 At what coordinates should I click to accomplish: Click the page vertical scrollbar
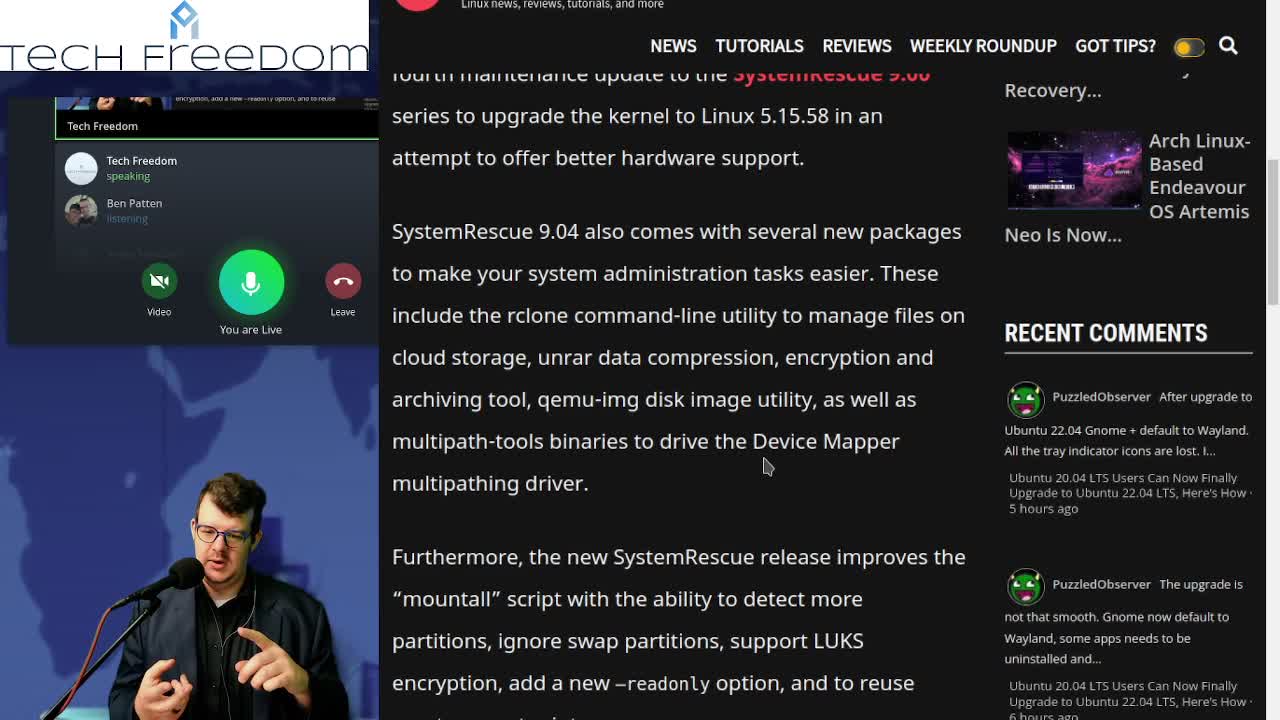tap(1272, 232)
